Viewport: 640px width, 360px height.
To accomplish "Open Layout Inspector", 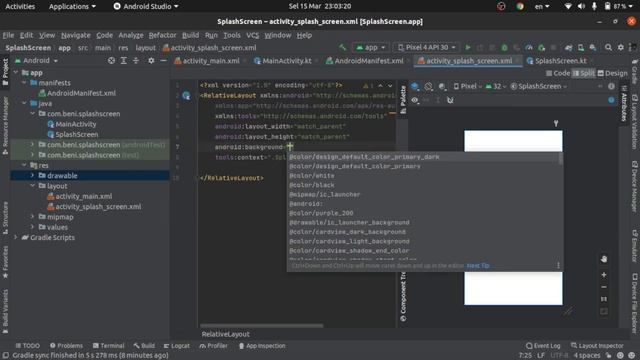I will point(597,346).
